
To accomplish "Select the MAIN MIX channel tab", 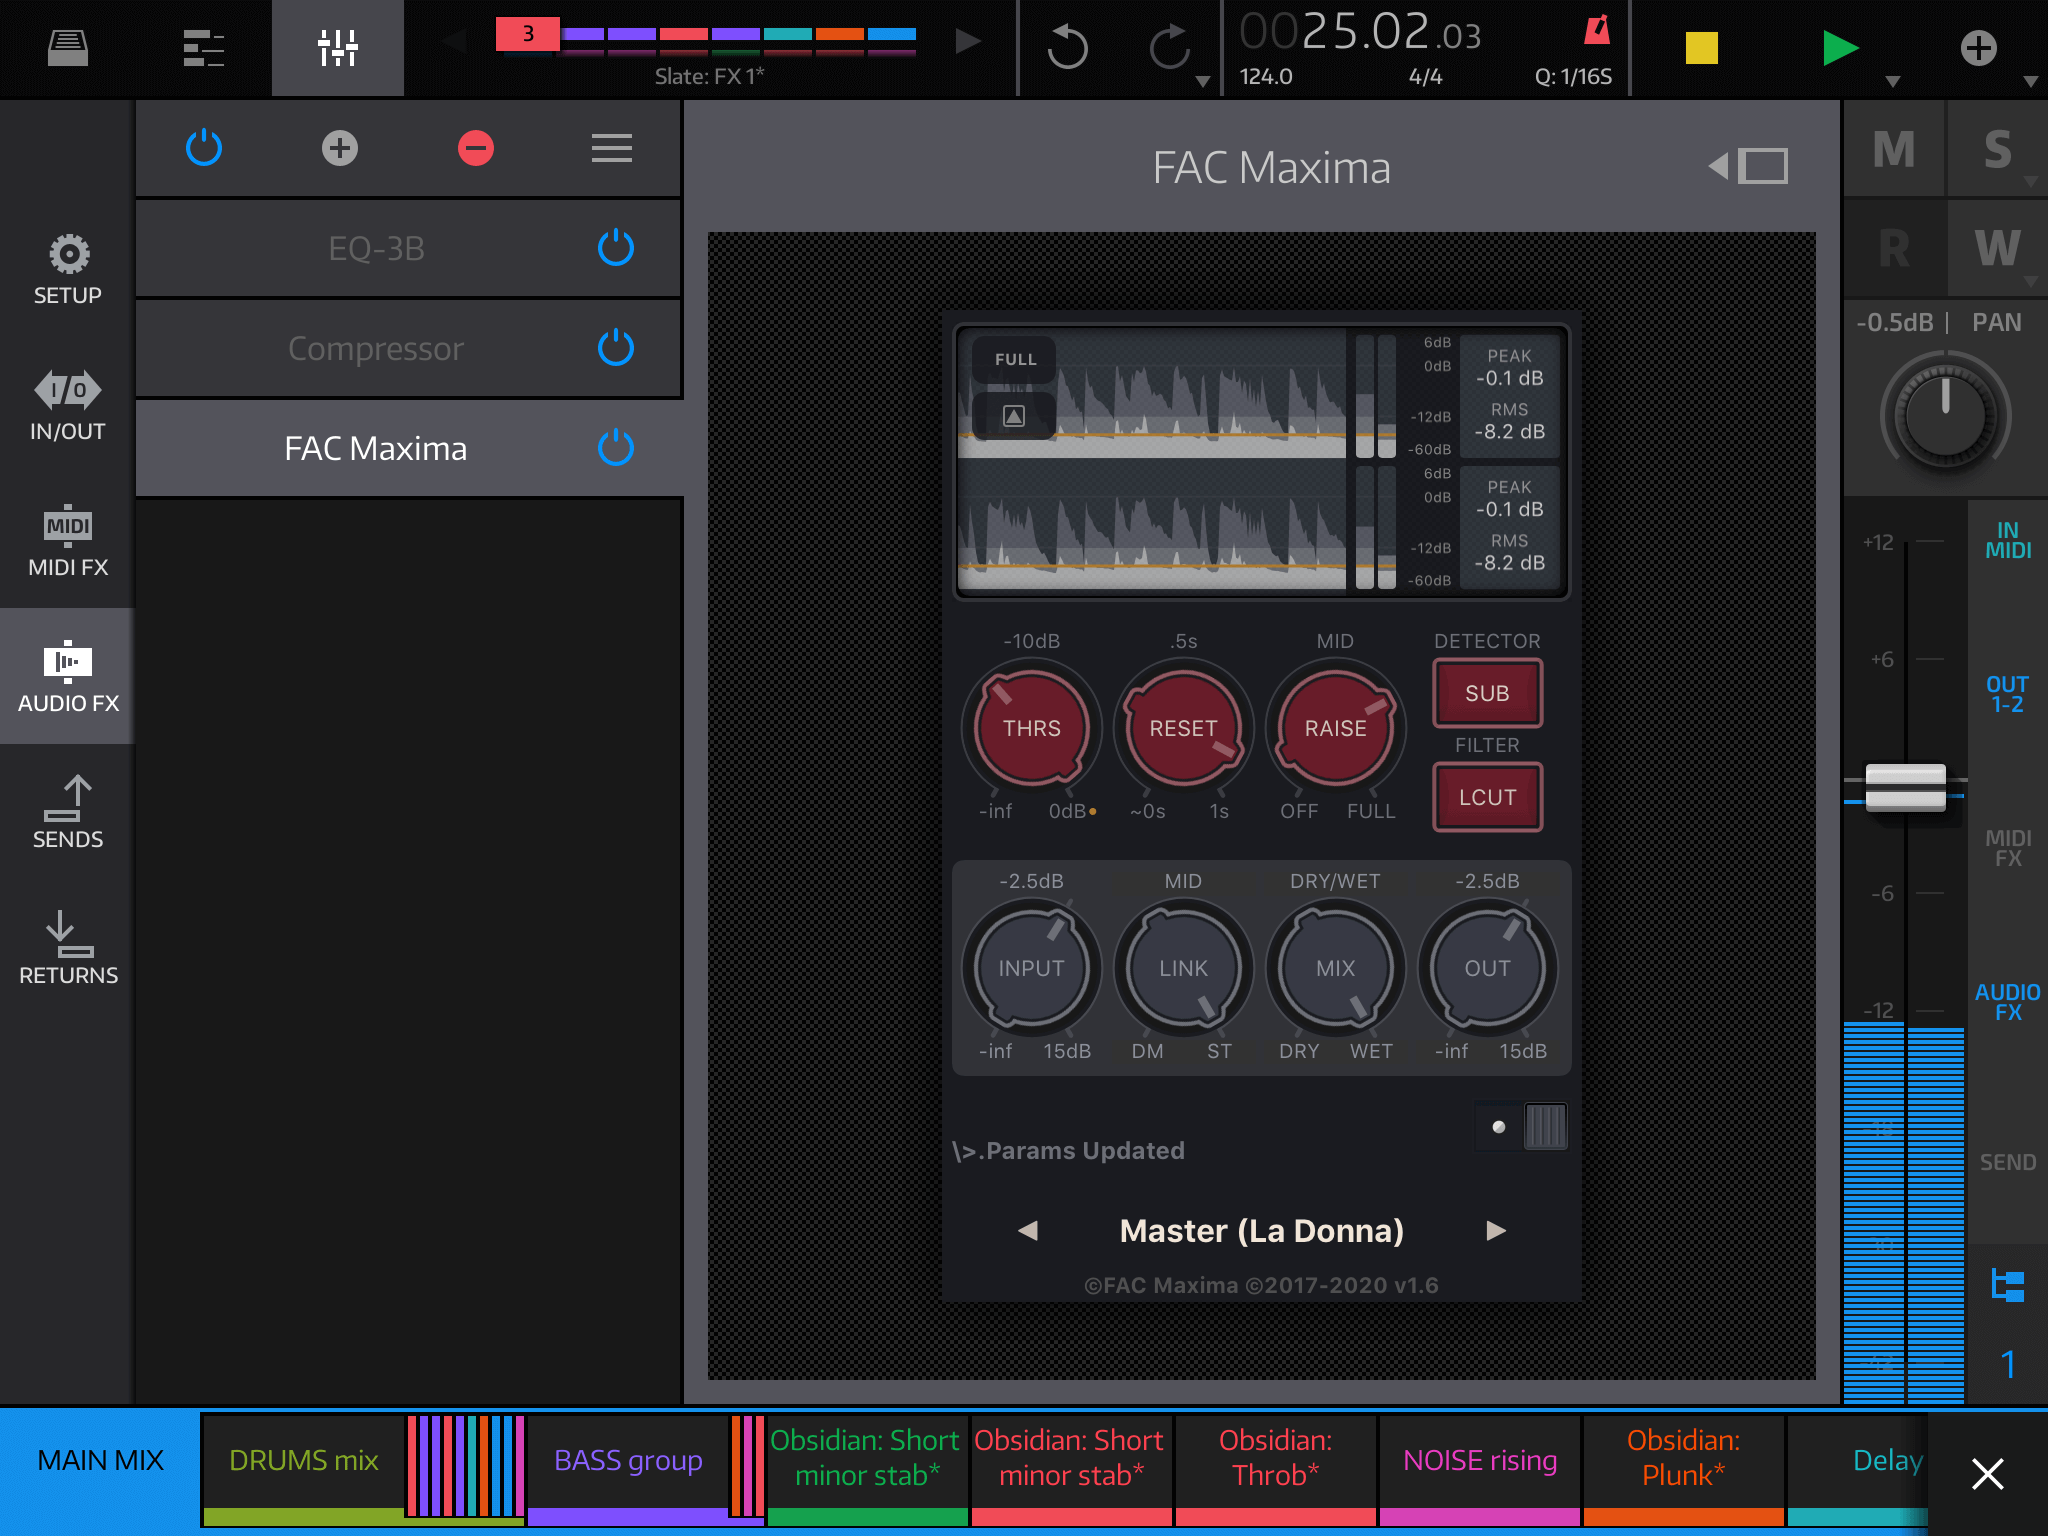I will click(100, 1460).
